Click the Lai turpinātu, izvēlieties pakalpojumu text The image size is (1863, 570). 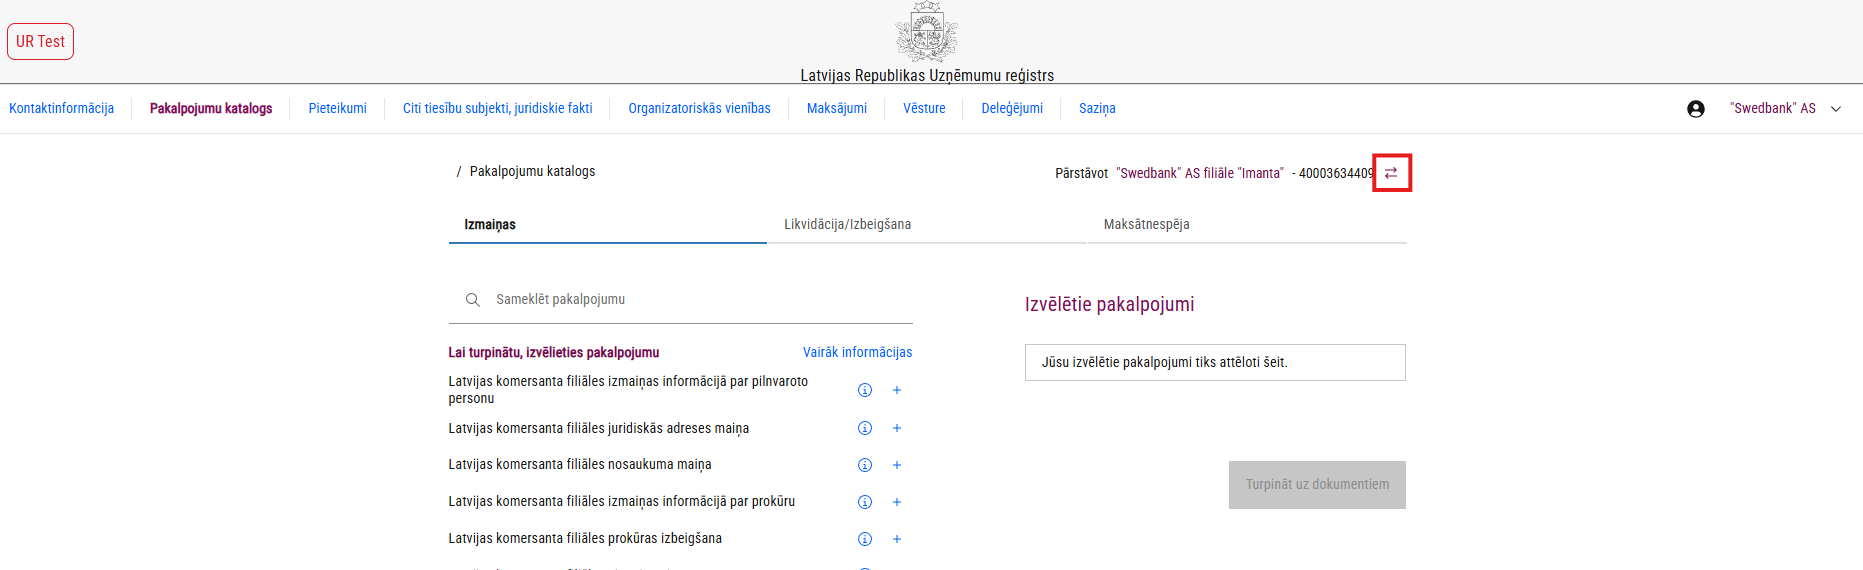point(554,352)
